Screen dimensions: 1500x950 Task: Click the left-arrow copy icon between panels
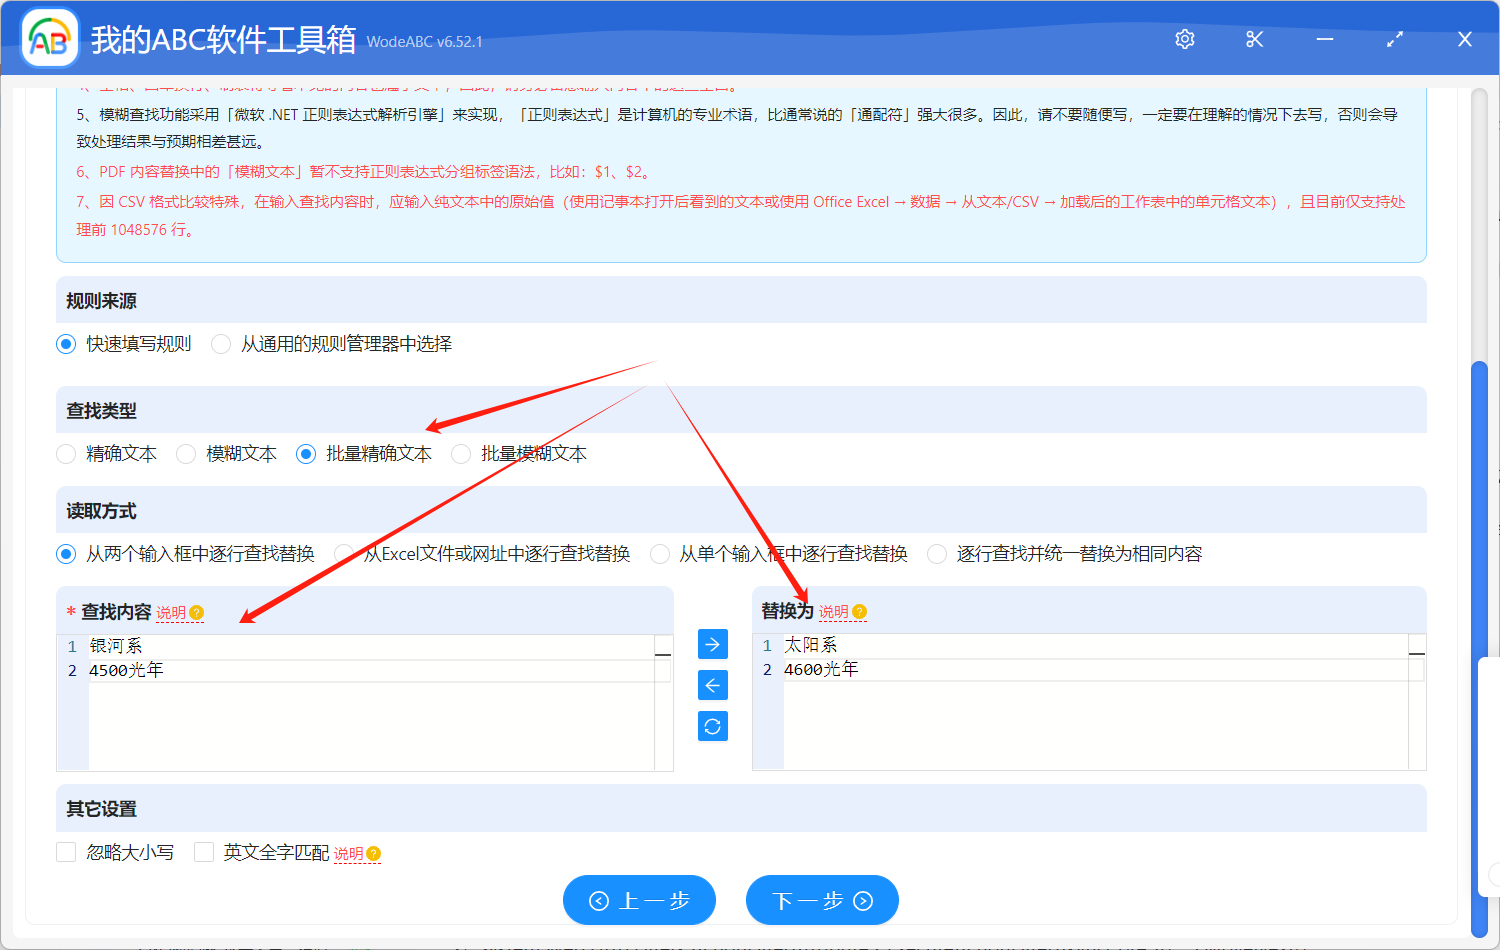[712, 685]
